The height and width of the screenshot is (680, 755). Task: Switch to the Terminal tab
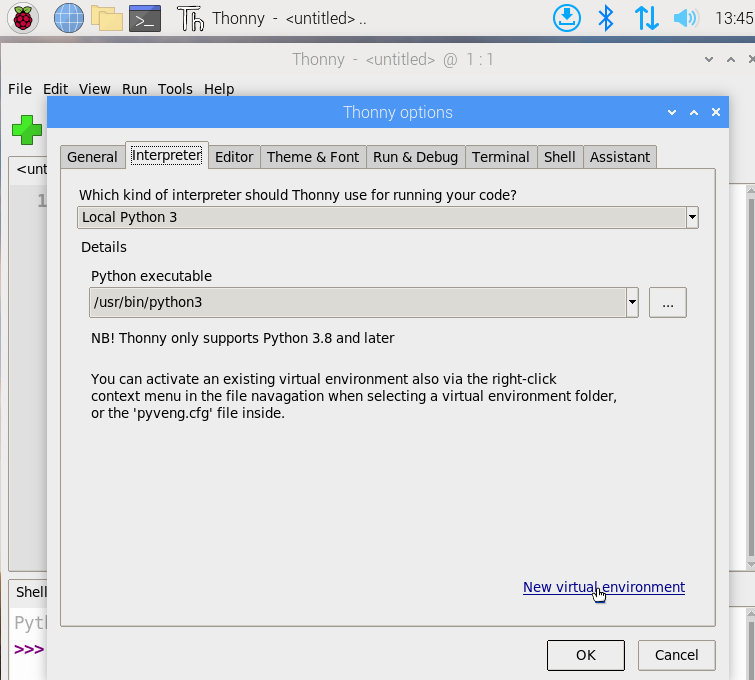pos(501,157)
